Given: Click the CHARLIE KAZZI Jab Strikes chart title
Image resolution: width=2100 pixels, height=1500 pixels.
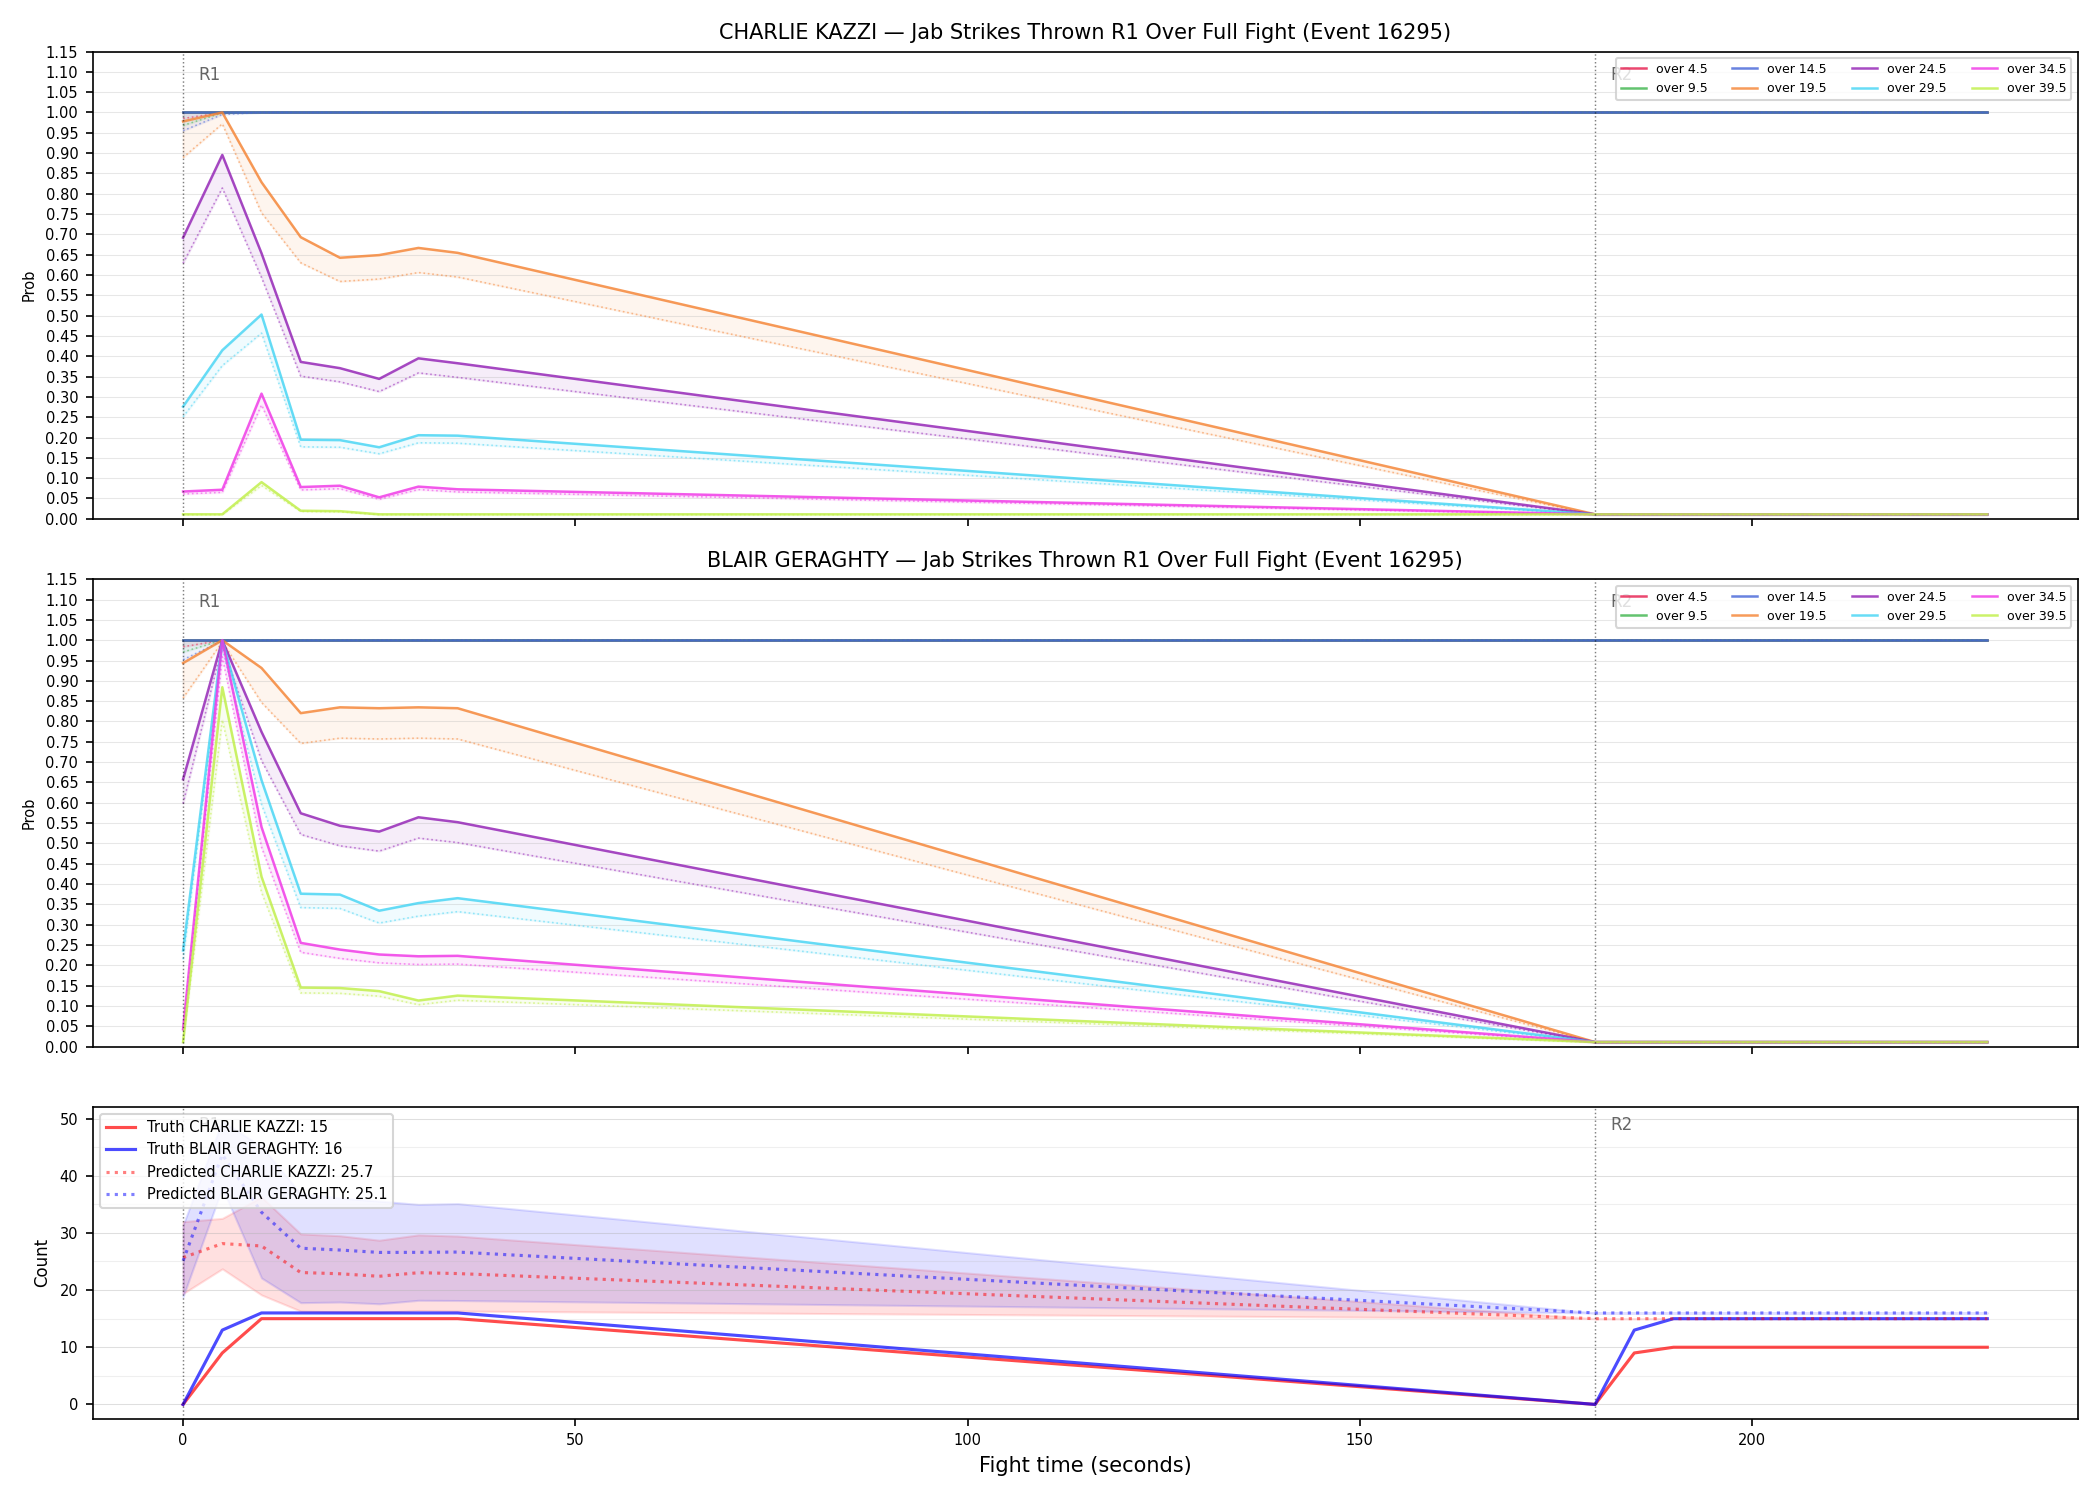Looking at the screenshot, I should click(1084, 32).
